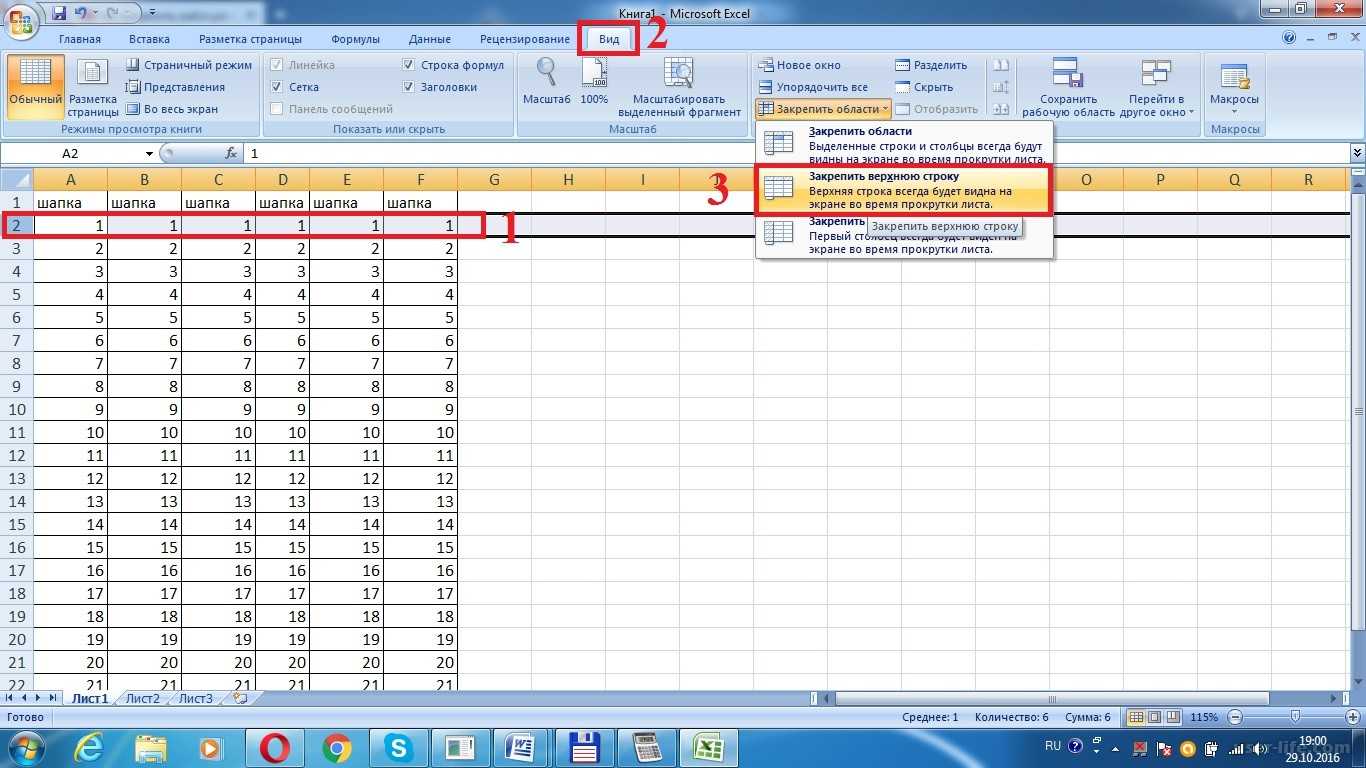The width and height of the screenshot is (1366, 768).
Task: Click the vertical scrollbar thumb
Action: coord(1357,410)
